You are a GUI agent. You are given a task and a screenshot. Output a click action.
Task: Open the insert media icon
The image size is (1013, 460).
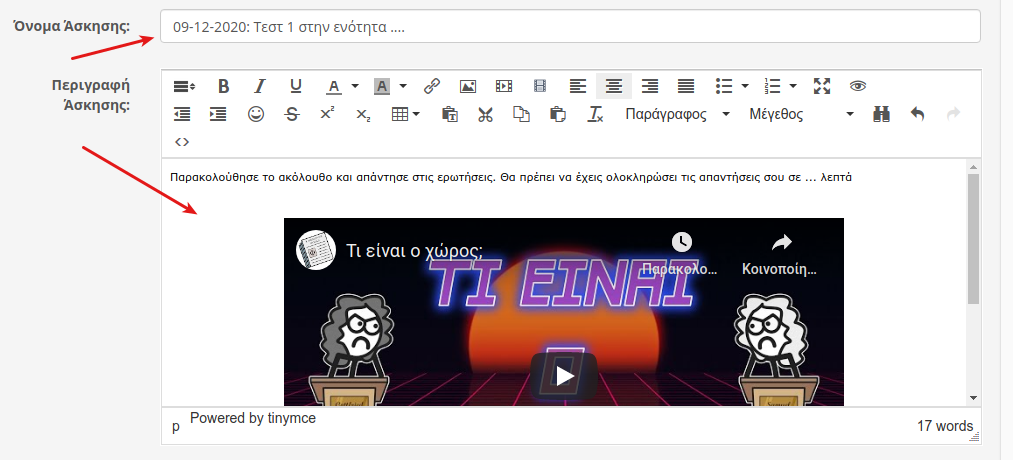click(x=504, y=86)
